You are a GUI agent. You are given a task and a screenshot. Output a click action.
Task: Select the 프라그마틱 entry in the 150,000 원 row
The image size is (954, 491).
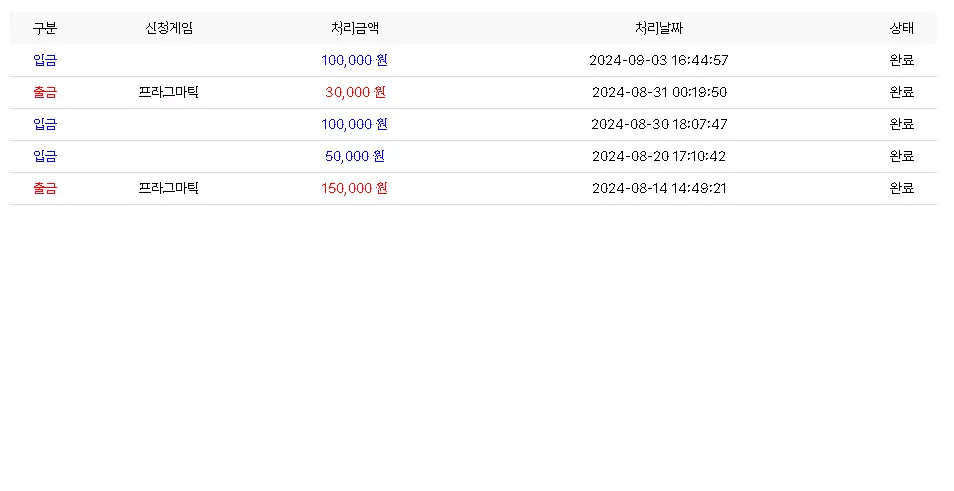[x=169, y=188]
